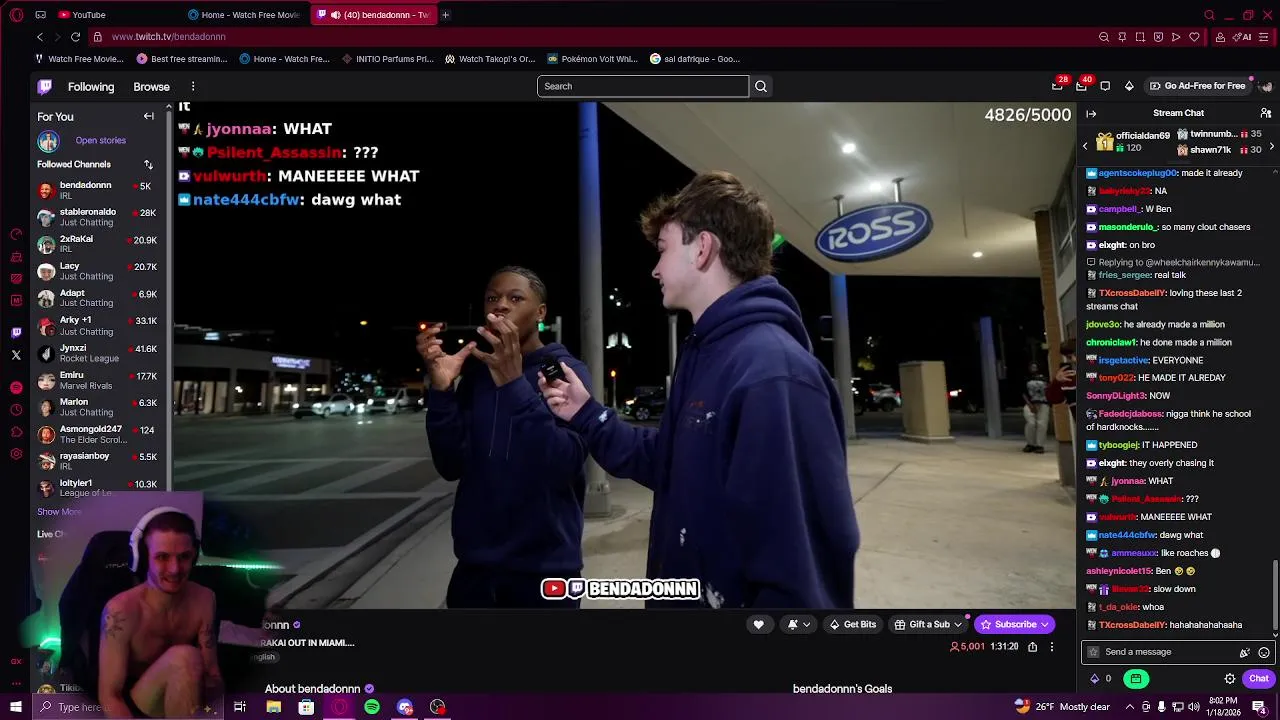The width and height of the screenshot is (1280, 720).
Task: Open the Opera menu logo
Action: coord(16,15)
